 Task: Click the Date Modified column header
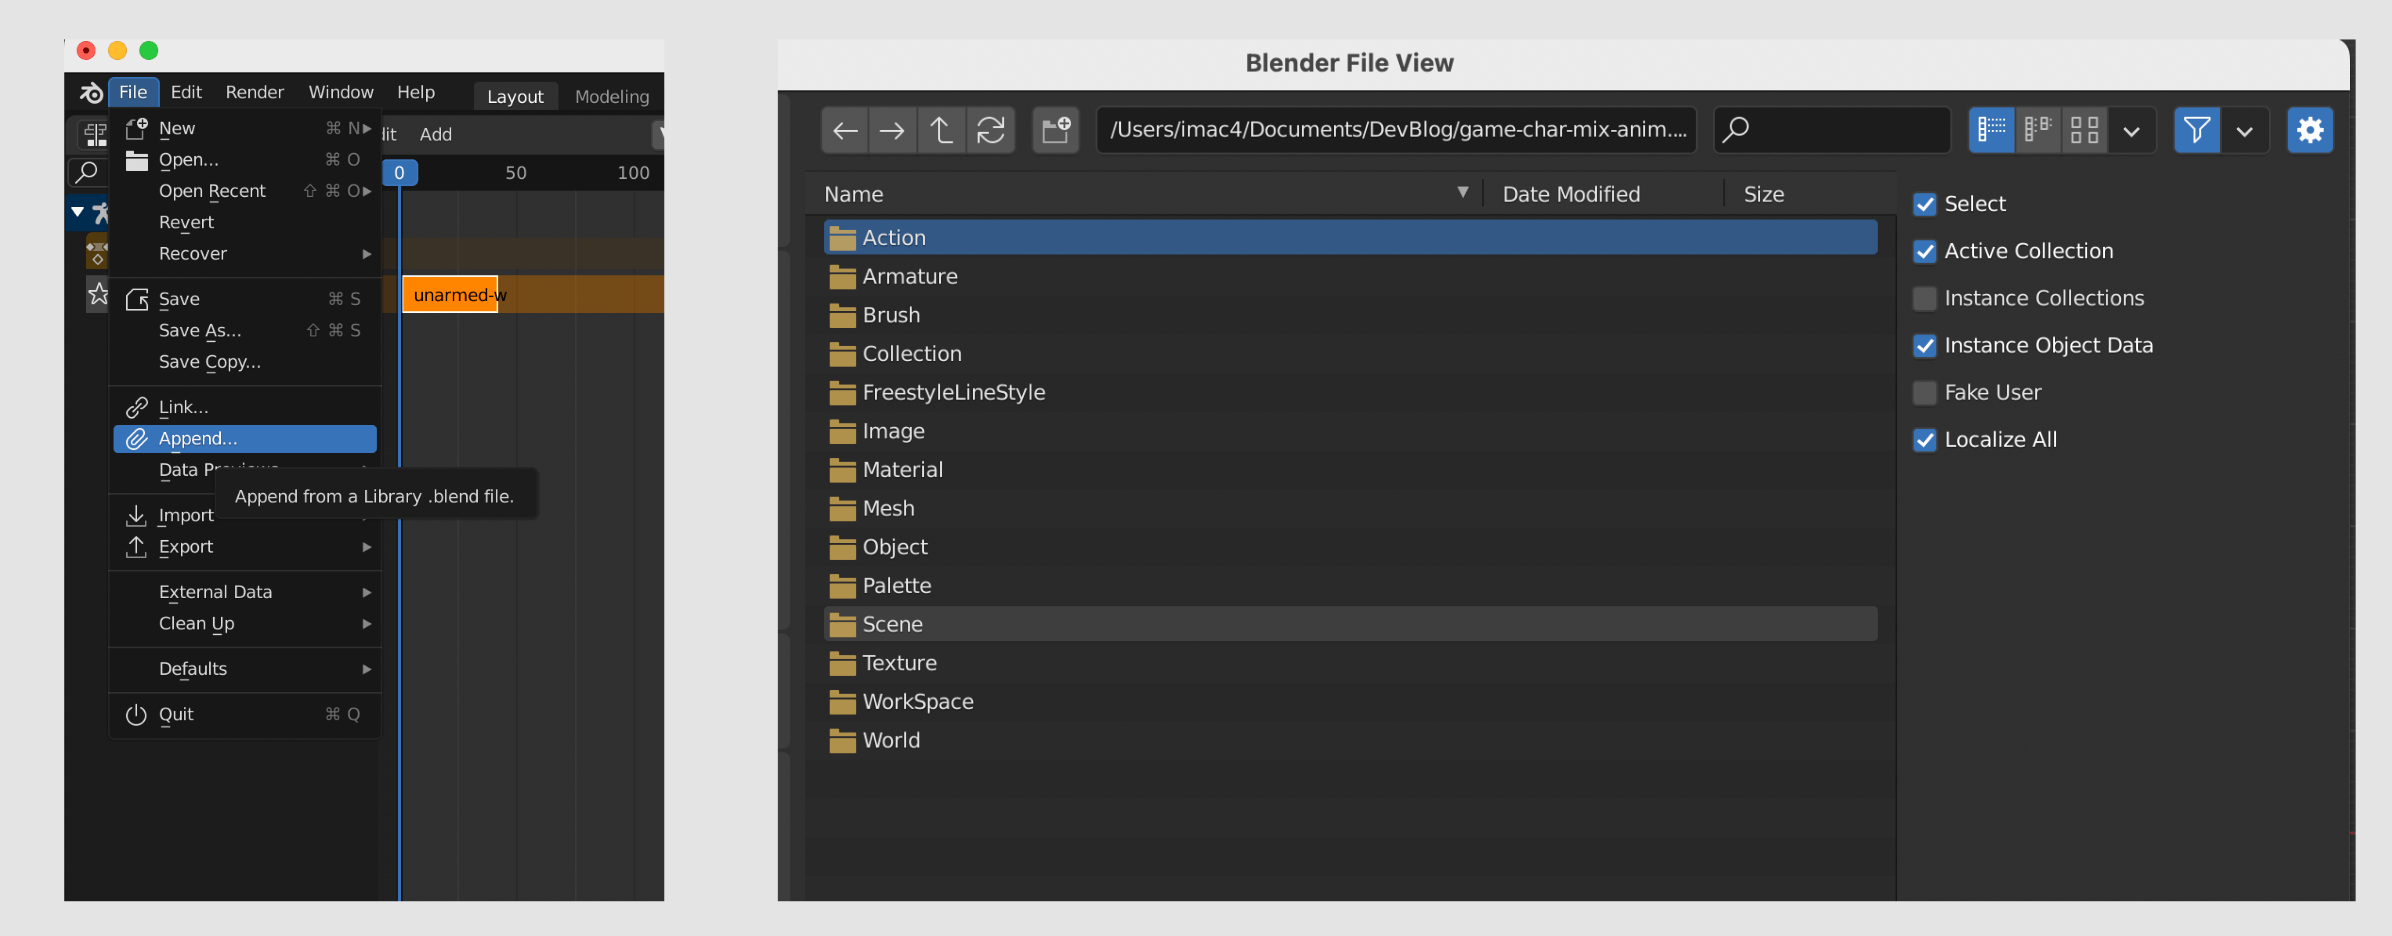pos(1571,194)
